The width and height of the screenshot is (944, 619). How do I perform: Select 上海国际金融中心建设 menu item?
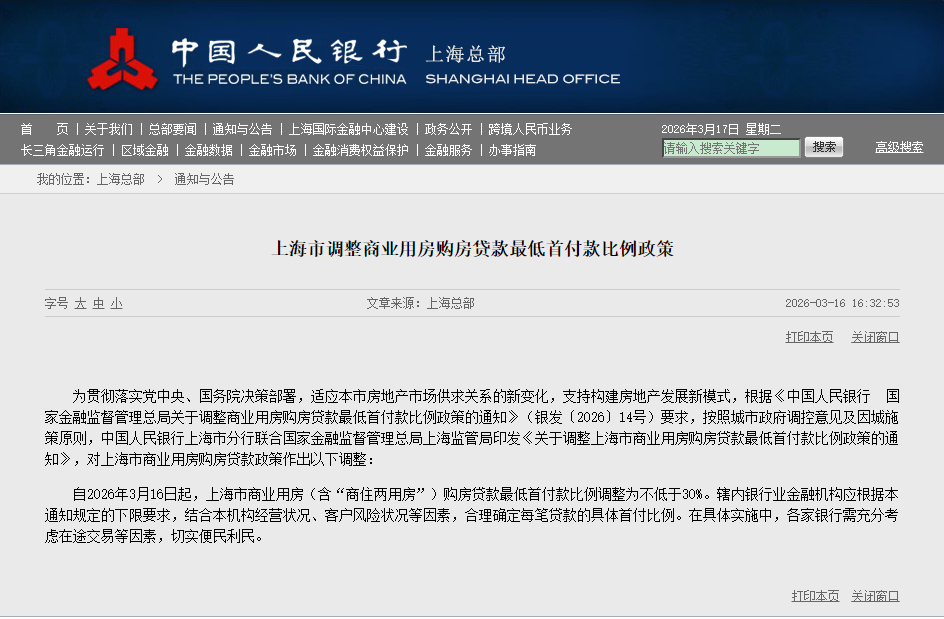348,129
